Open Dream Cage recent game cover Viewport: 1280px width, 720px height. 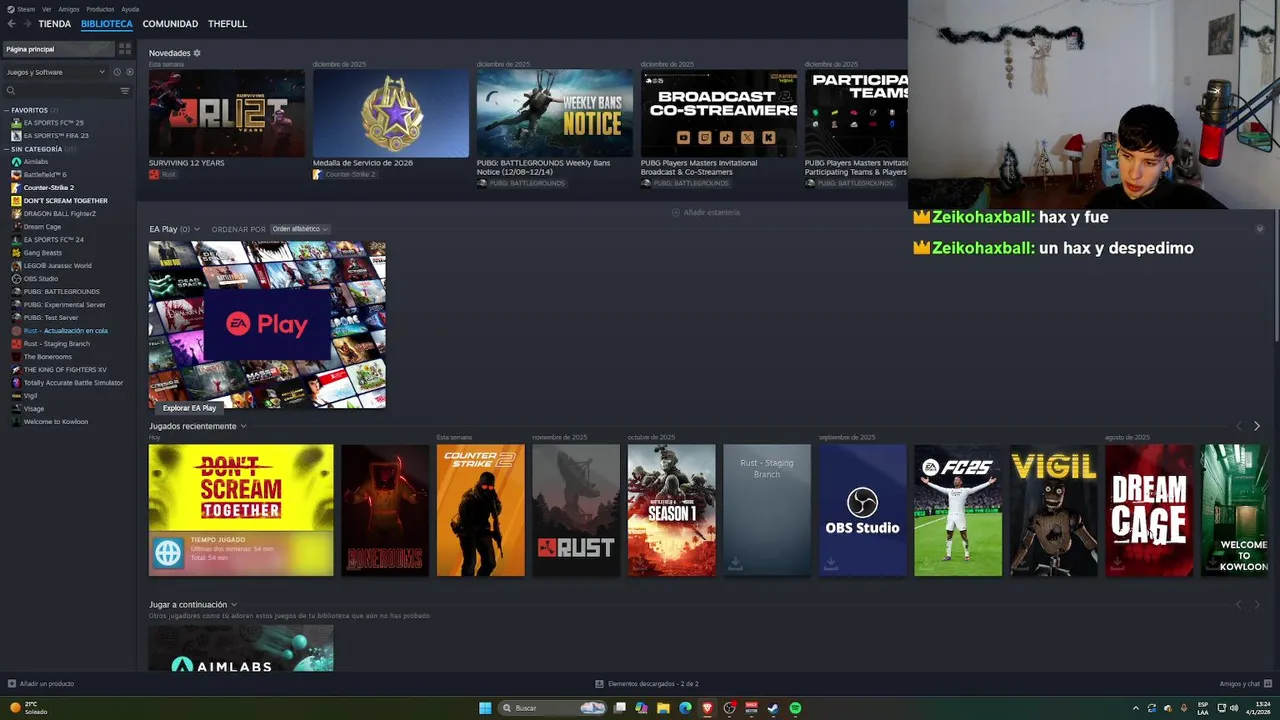1149,510
